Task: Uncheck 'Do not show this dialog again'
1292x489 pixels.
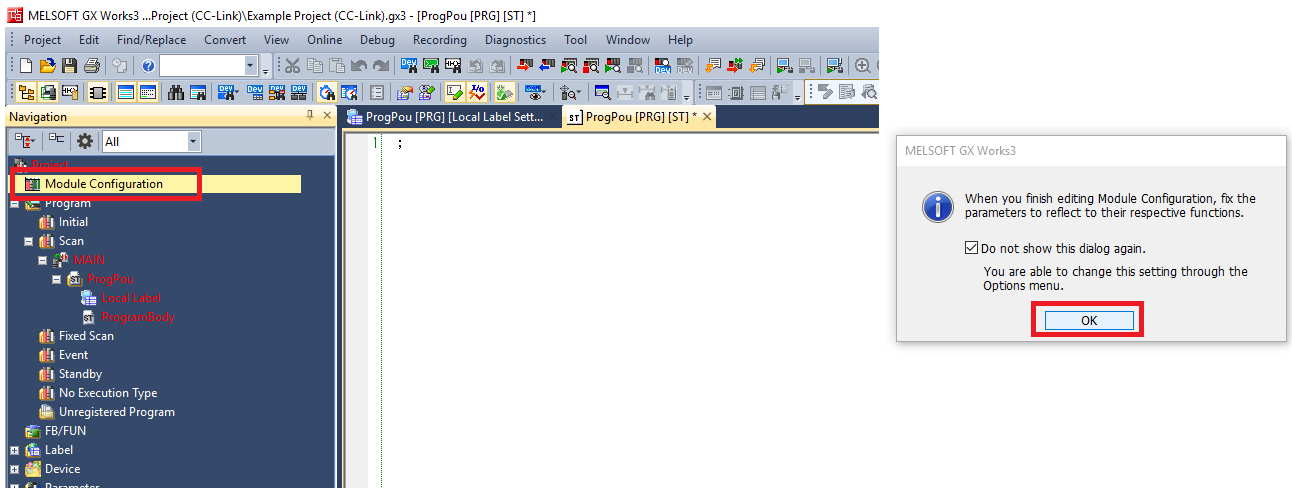Action: tap(972, 248)
